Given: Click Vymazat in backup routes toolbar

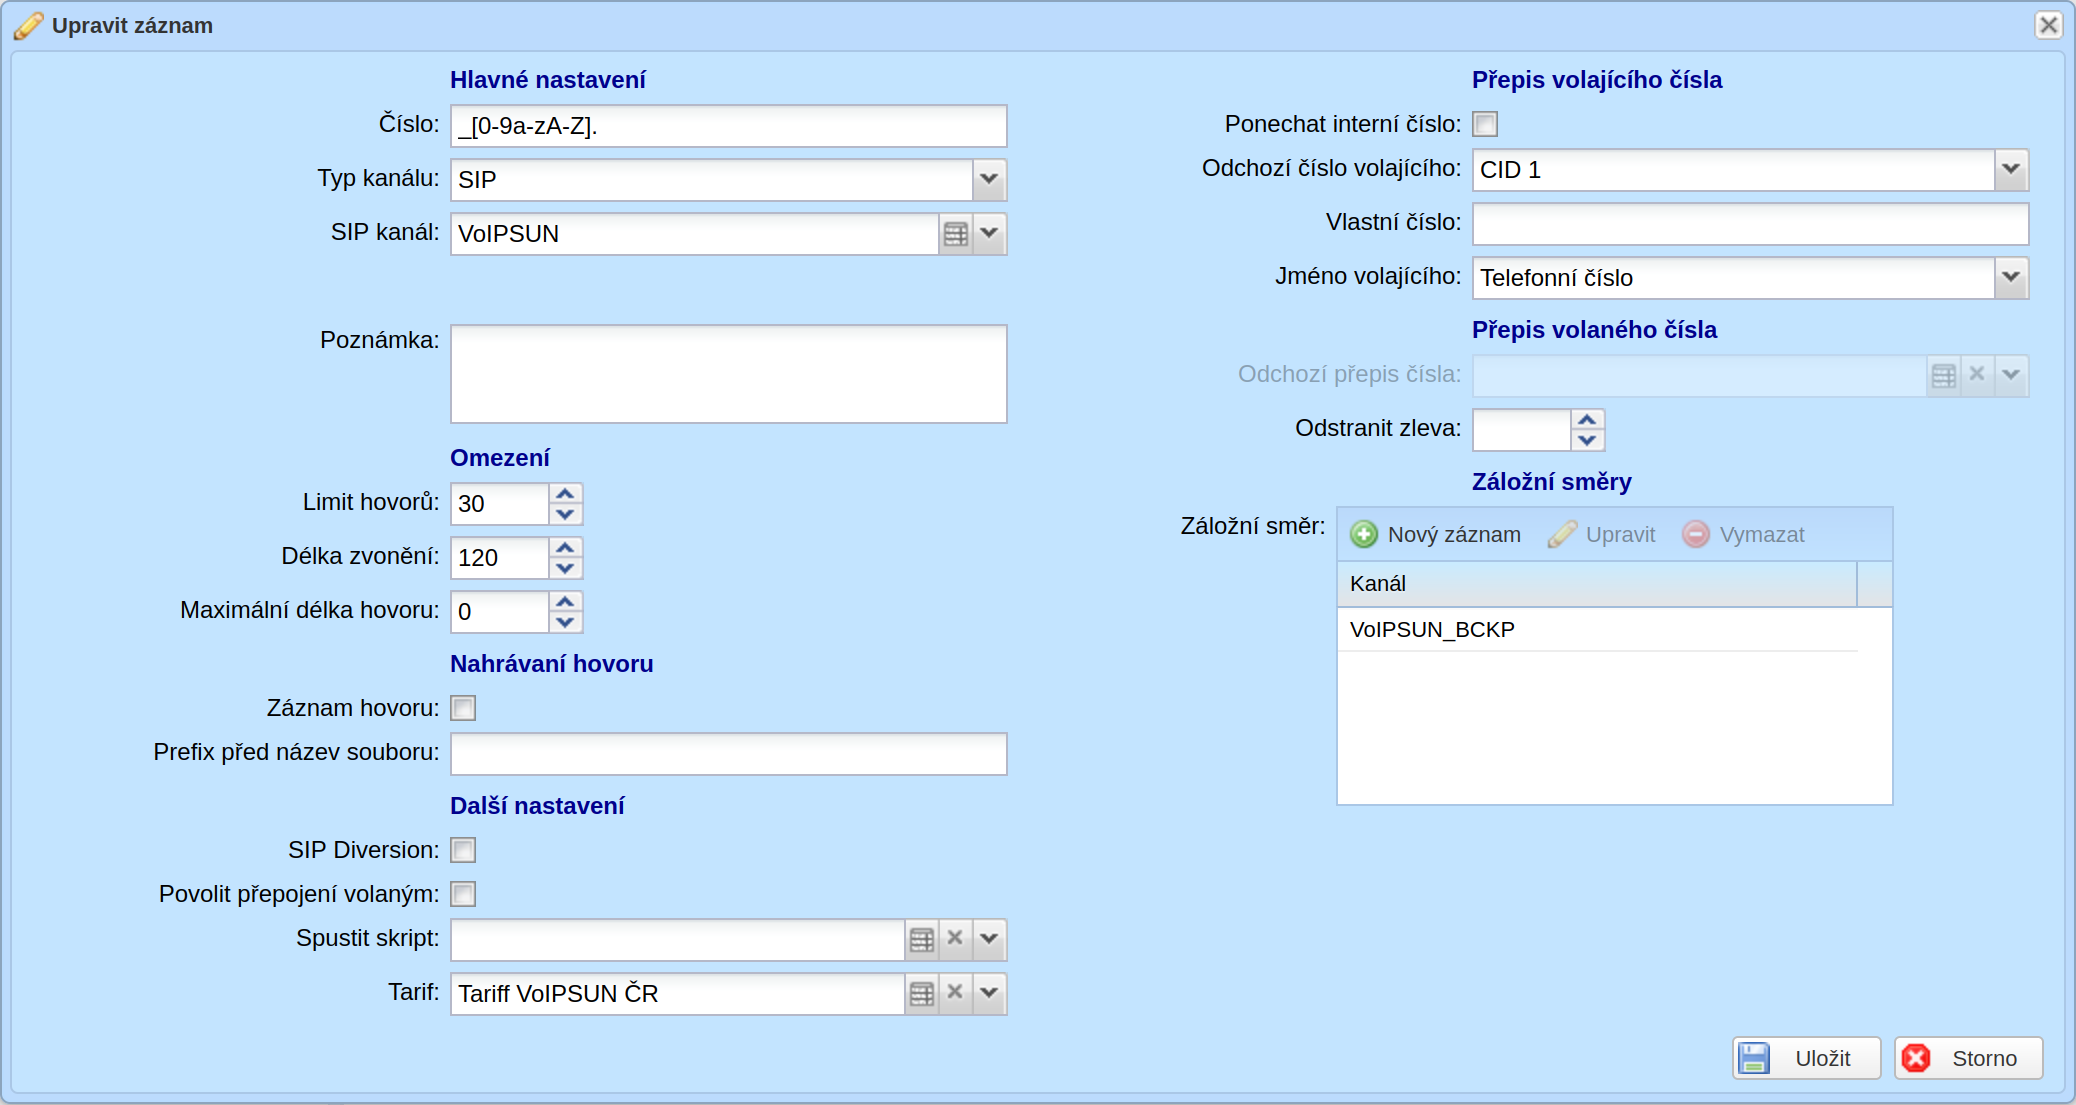Looking at the screenshot, I should pos(1743,535).
